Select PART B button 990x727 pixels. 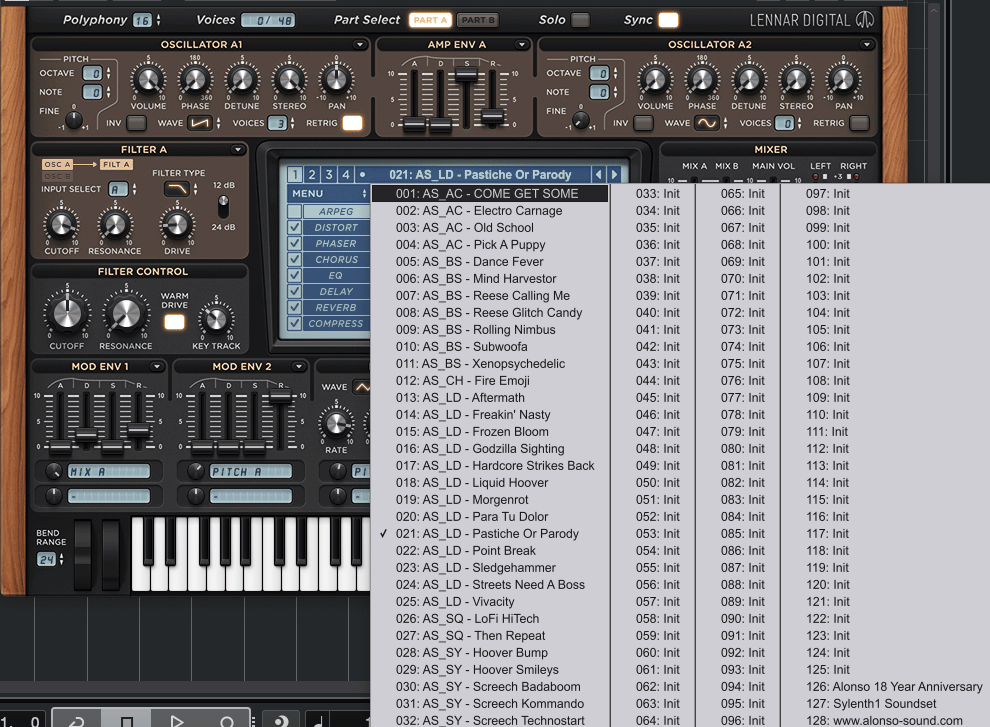point(477,20)
